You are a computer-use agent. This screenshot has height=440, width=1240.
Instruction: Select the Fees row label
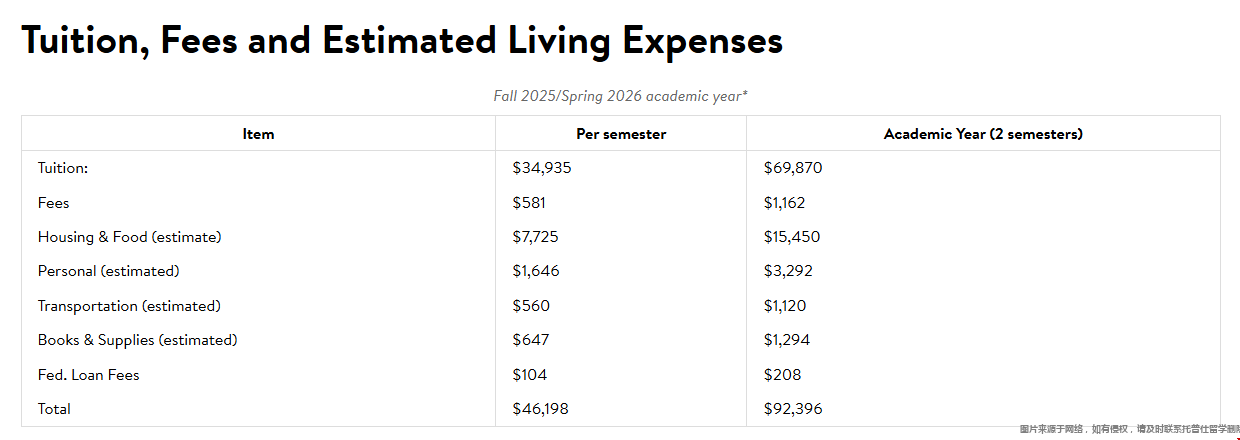(54, 202)
